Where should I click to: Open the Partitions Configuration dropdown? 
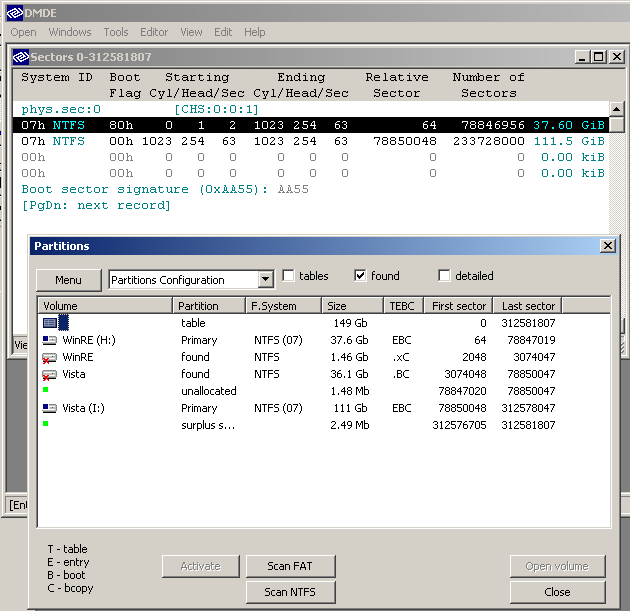coord(266,279)
